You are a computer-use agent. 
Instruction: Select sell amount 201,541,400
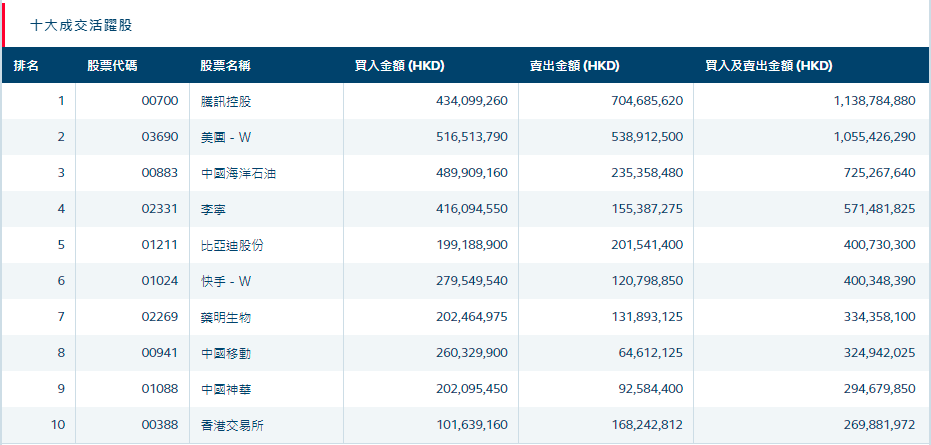pyautogui.click(x=647, y=245)
